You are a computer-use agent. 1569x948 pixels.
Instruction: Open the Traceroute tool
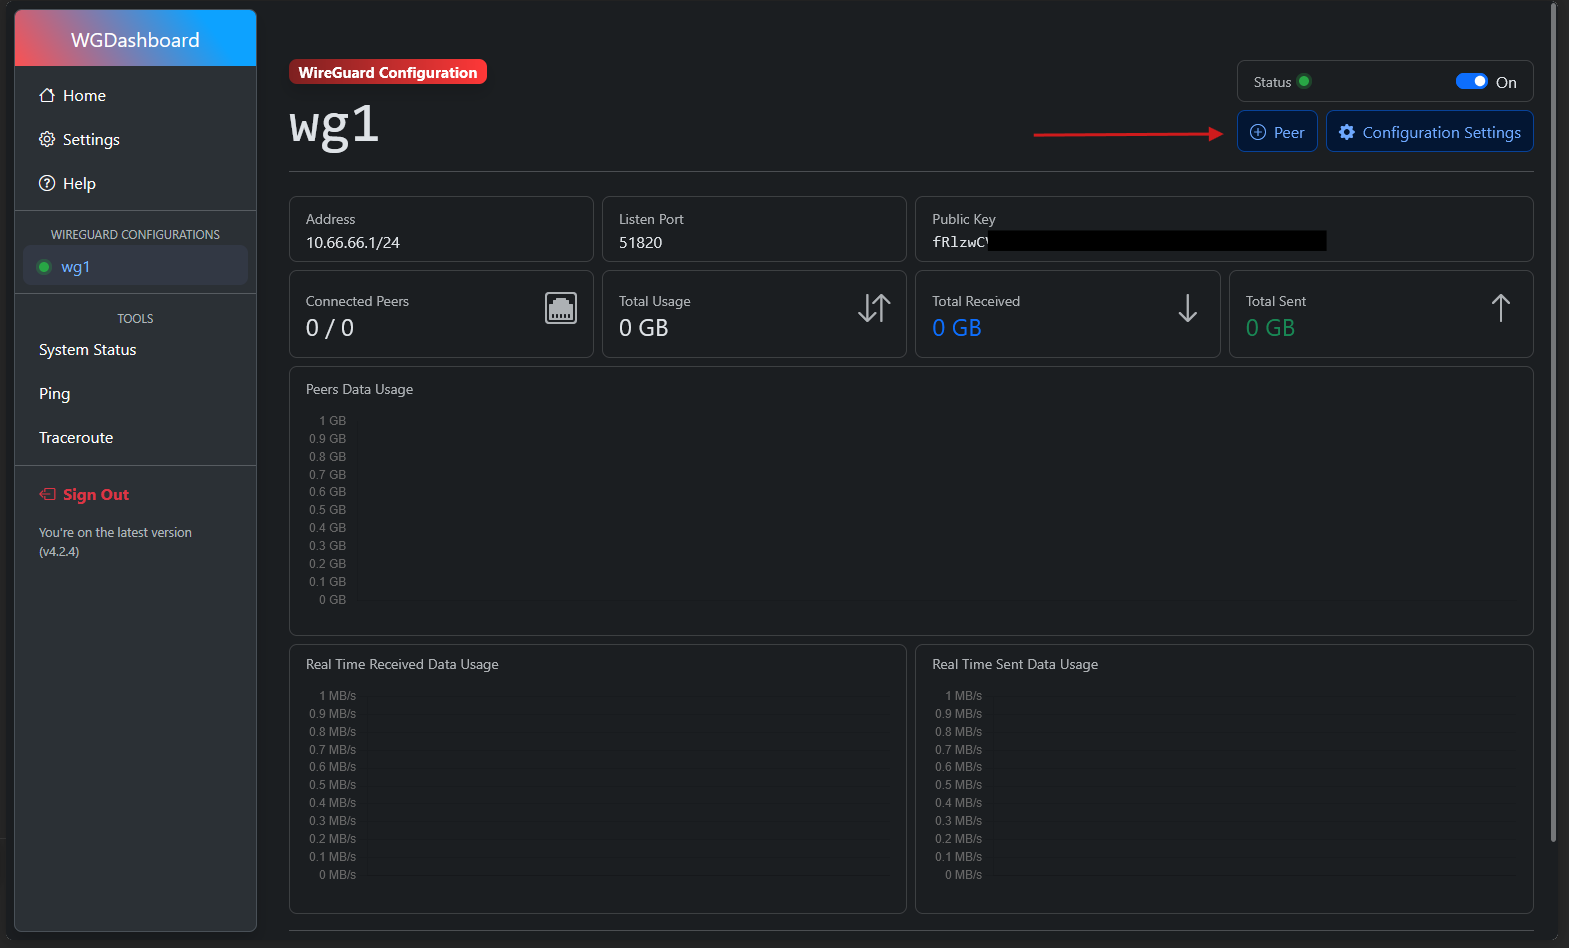(76, 438)
